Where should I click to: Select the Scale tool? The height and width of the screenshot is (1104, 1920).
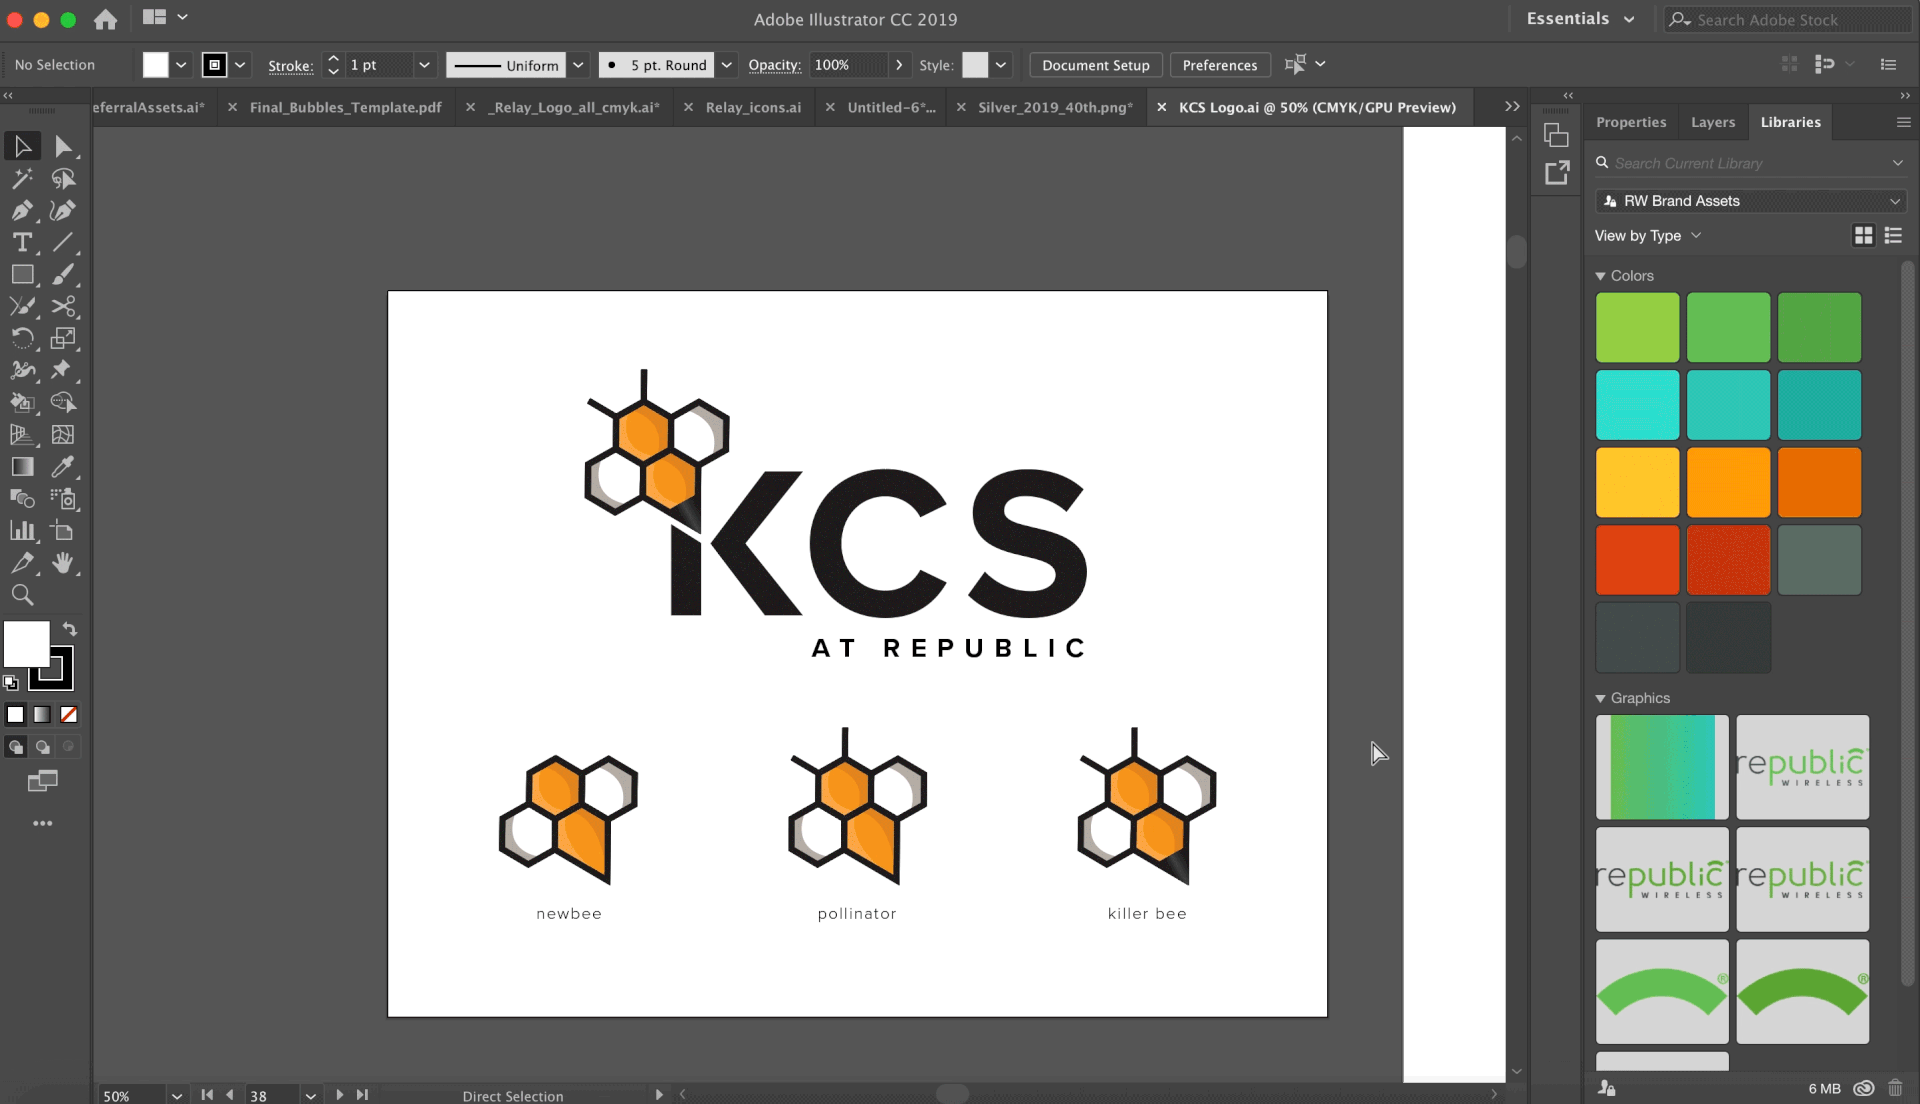(63, 338)
